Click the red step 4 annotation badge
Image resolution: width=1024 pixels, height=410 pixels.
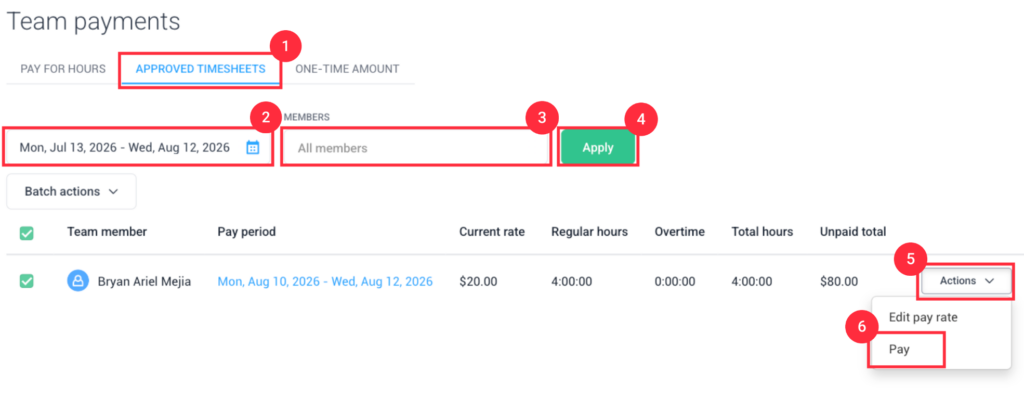641,121
